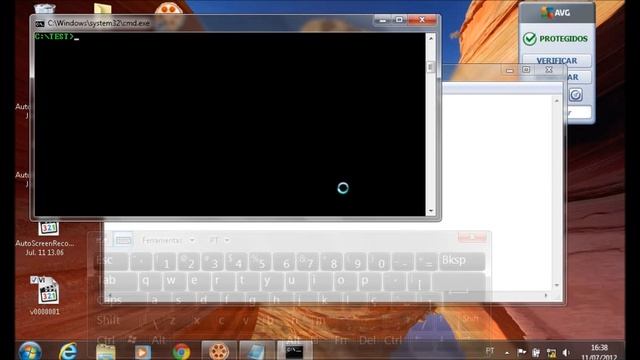640x360 pixels.
Task: Click the green PROTEGIDOS check icon
Action: tap(529, 39)
